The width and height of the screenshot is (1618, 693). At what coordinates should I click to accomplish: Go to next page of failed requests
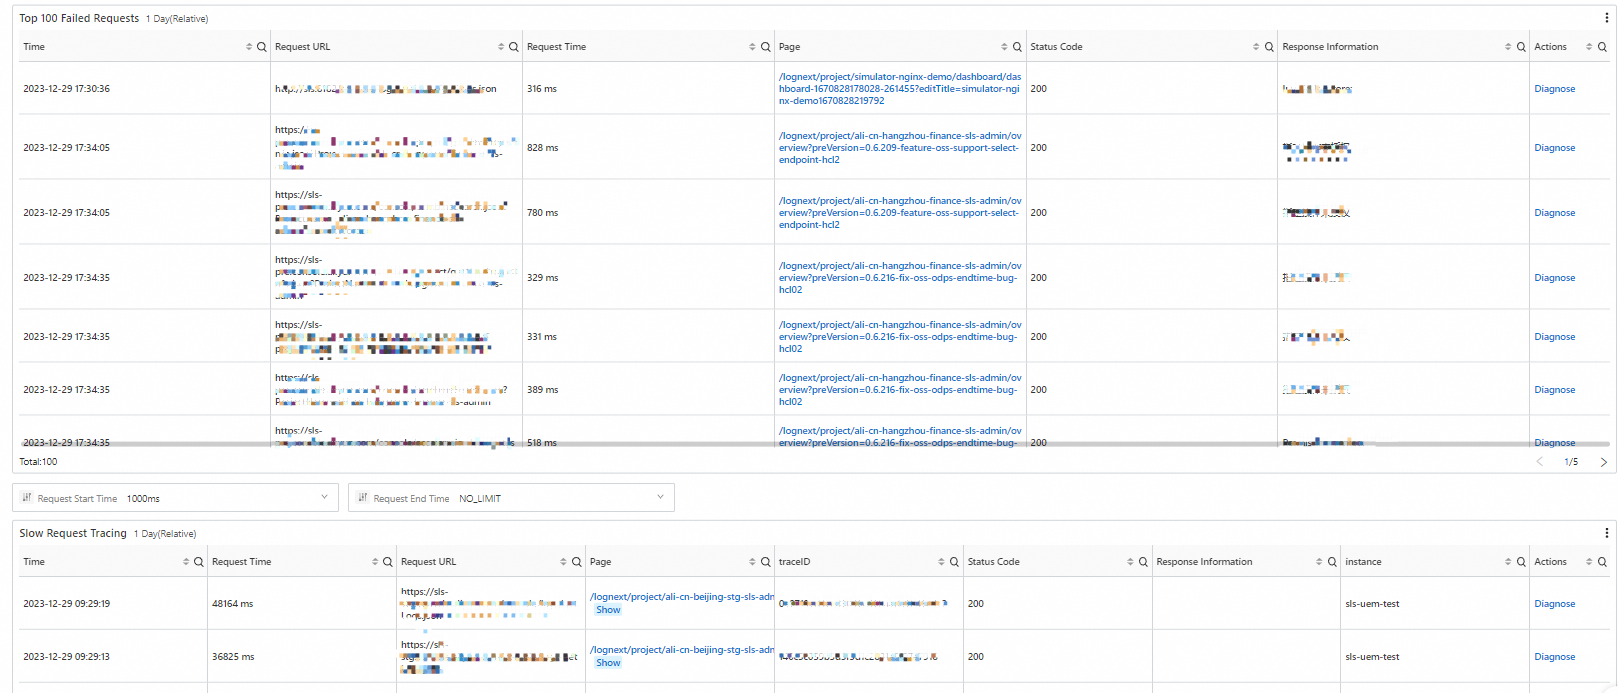point(1603,462)
